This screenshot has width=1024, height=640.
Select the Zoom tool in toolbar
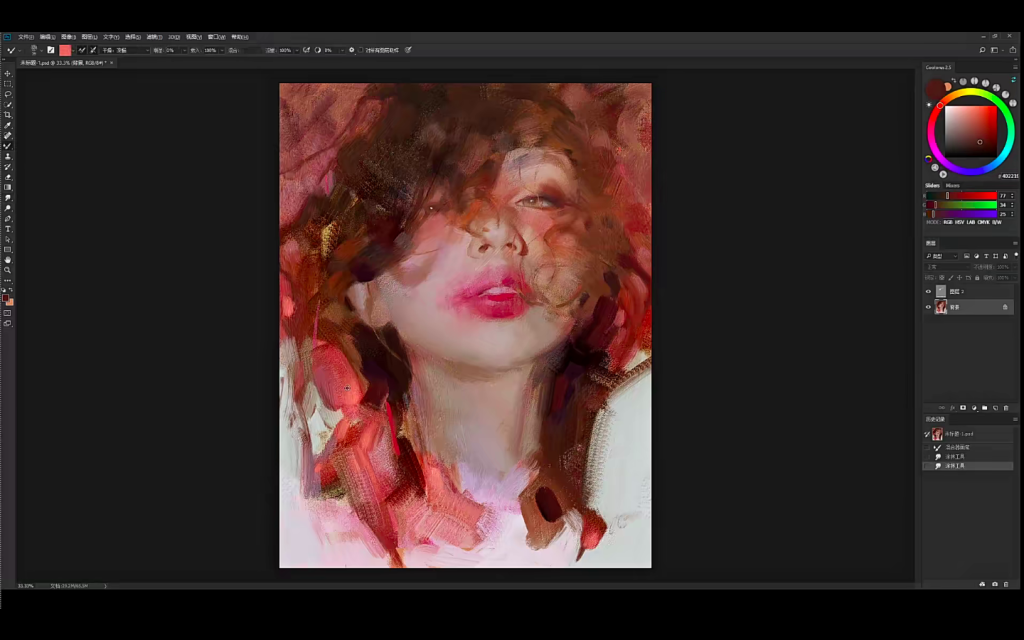(8, 270)
